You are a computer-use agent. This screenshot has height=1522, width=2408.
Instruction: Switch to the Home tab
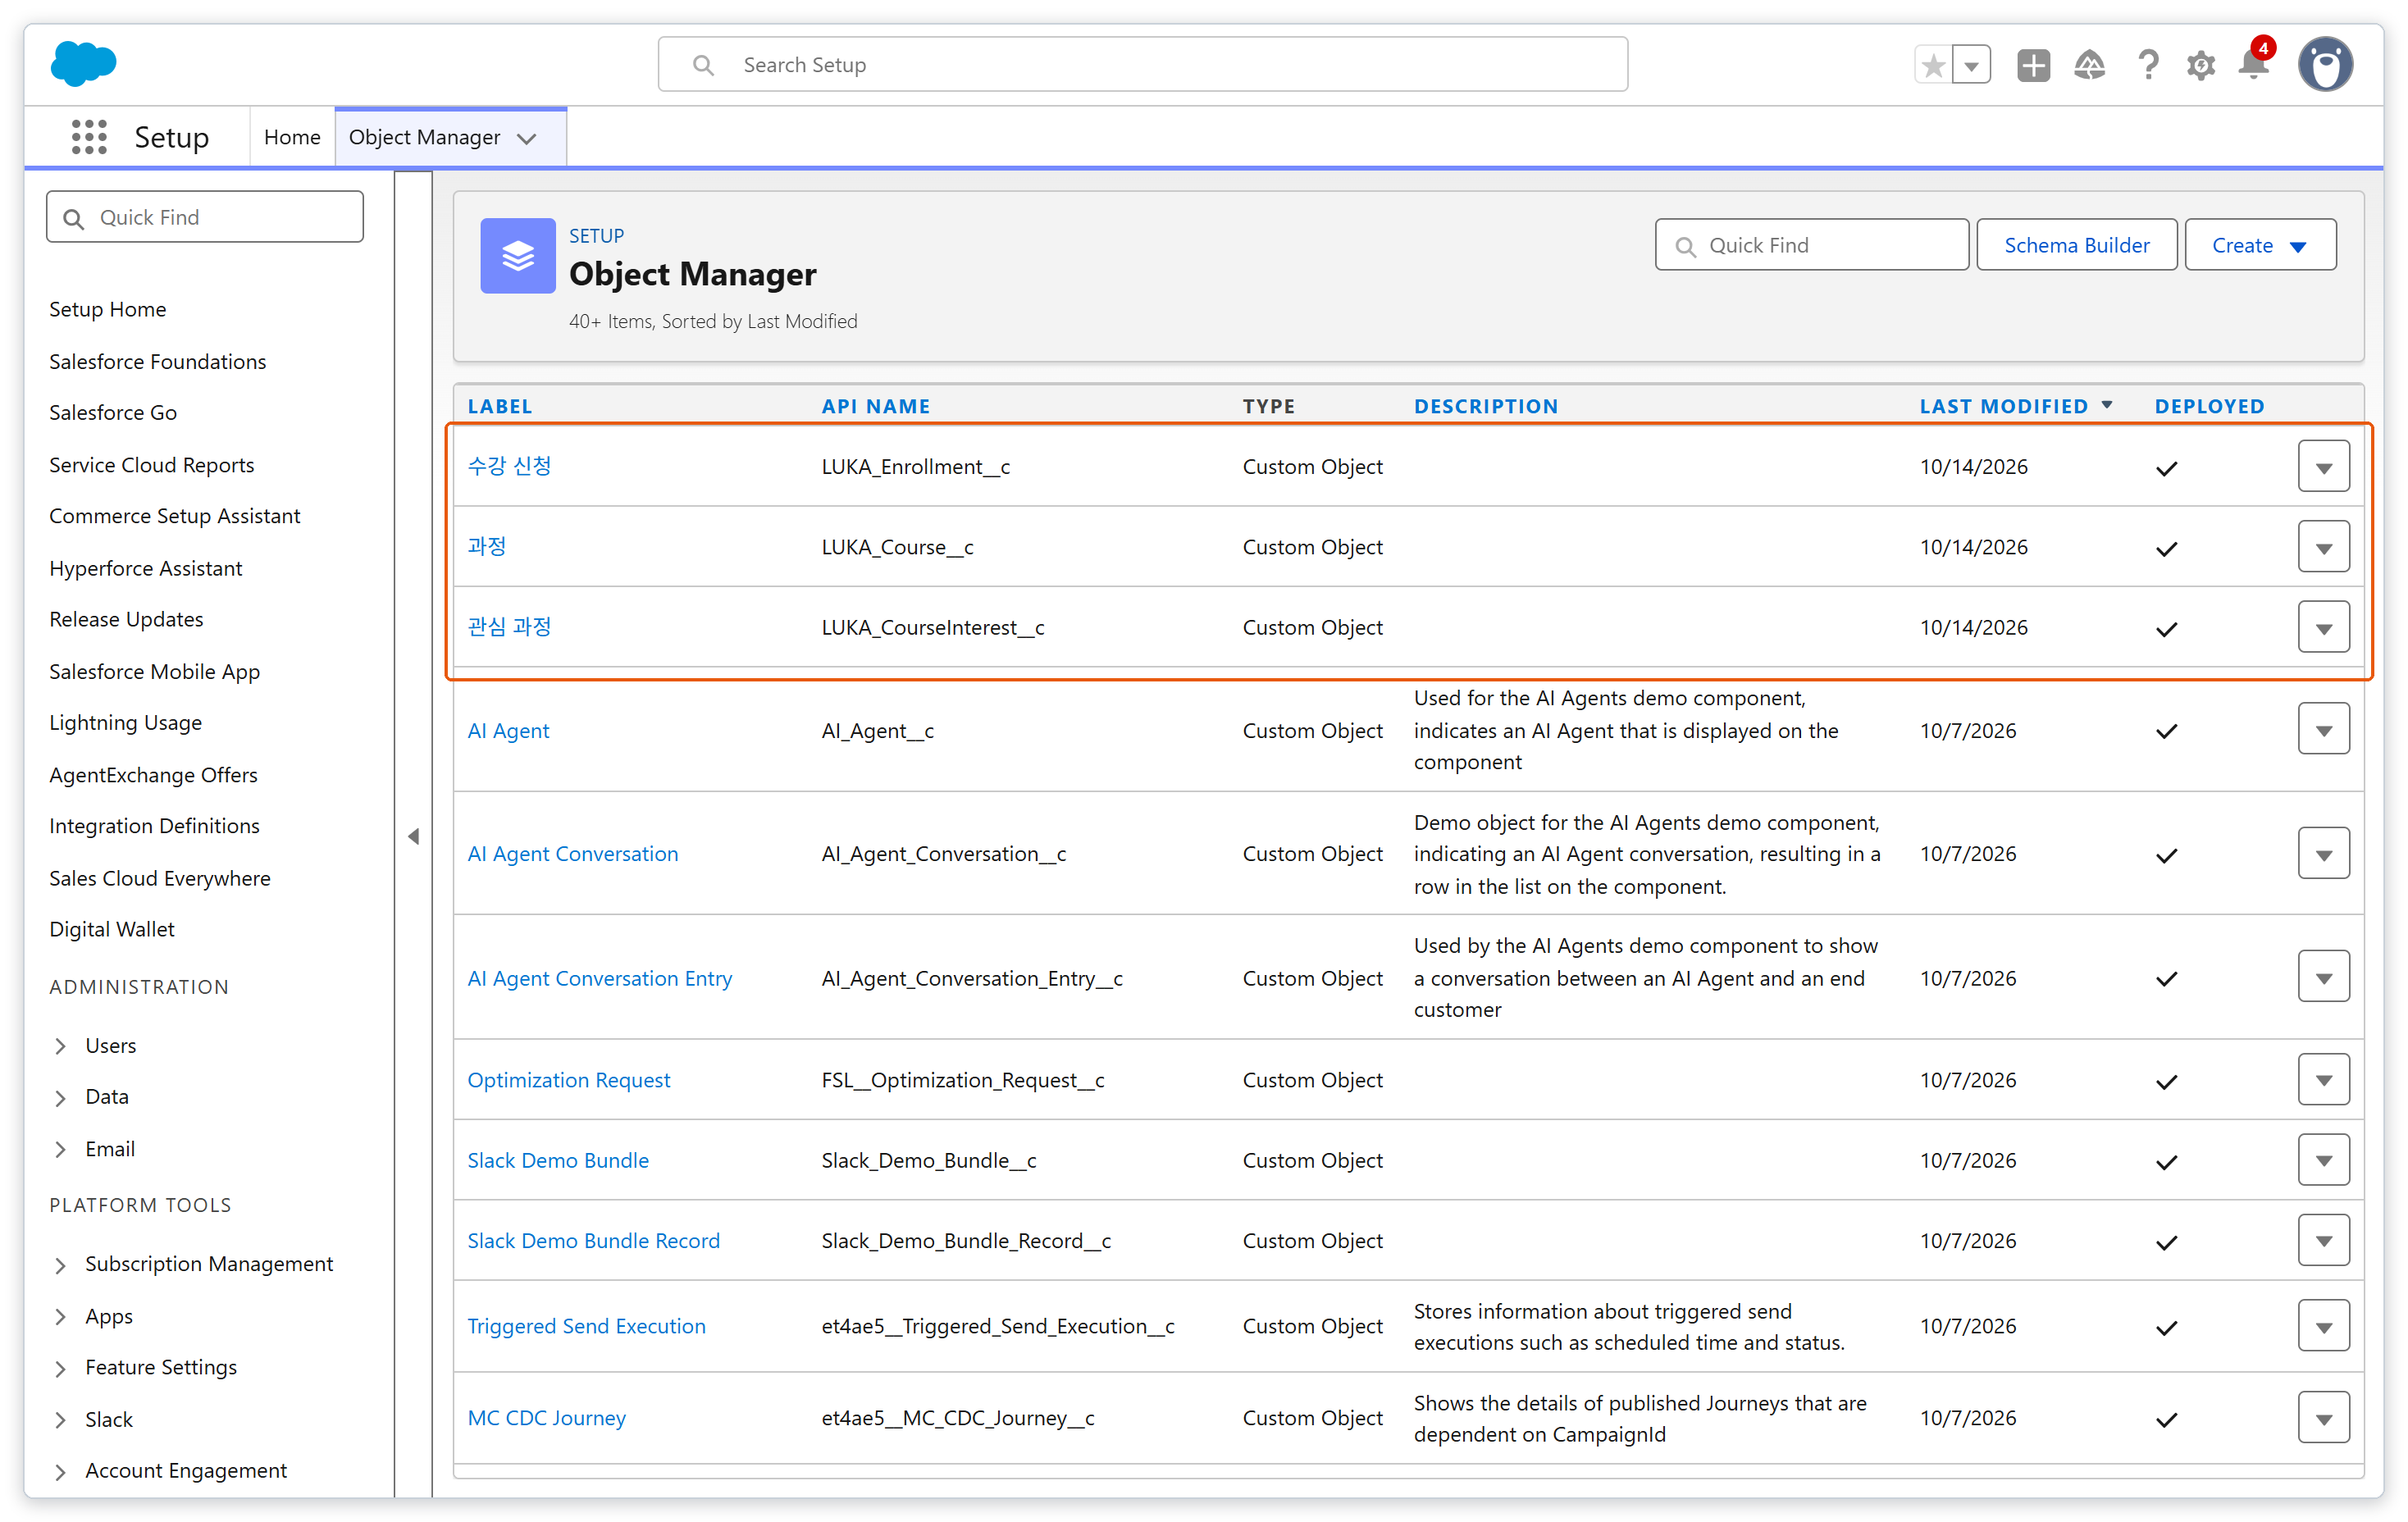tap(292, 137)
